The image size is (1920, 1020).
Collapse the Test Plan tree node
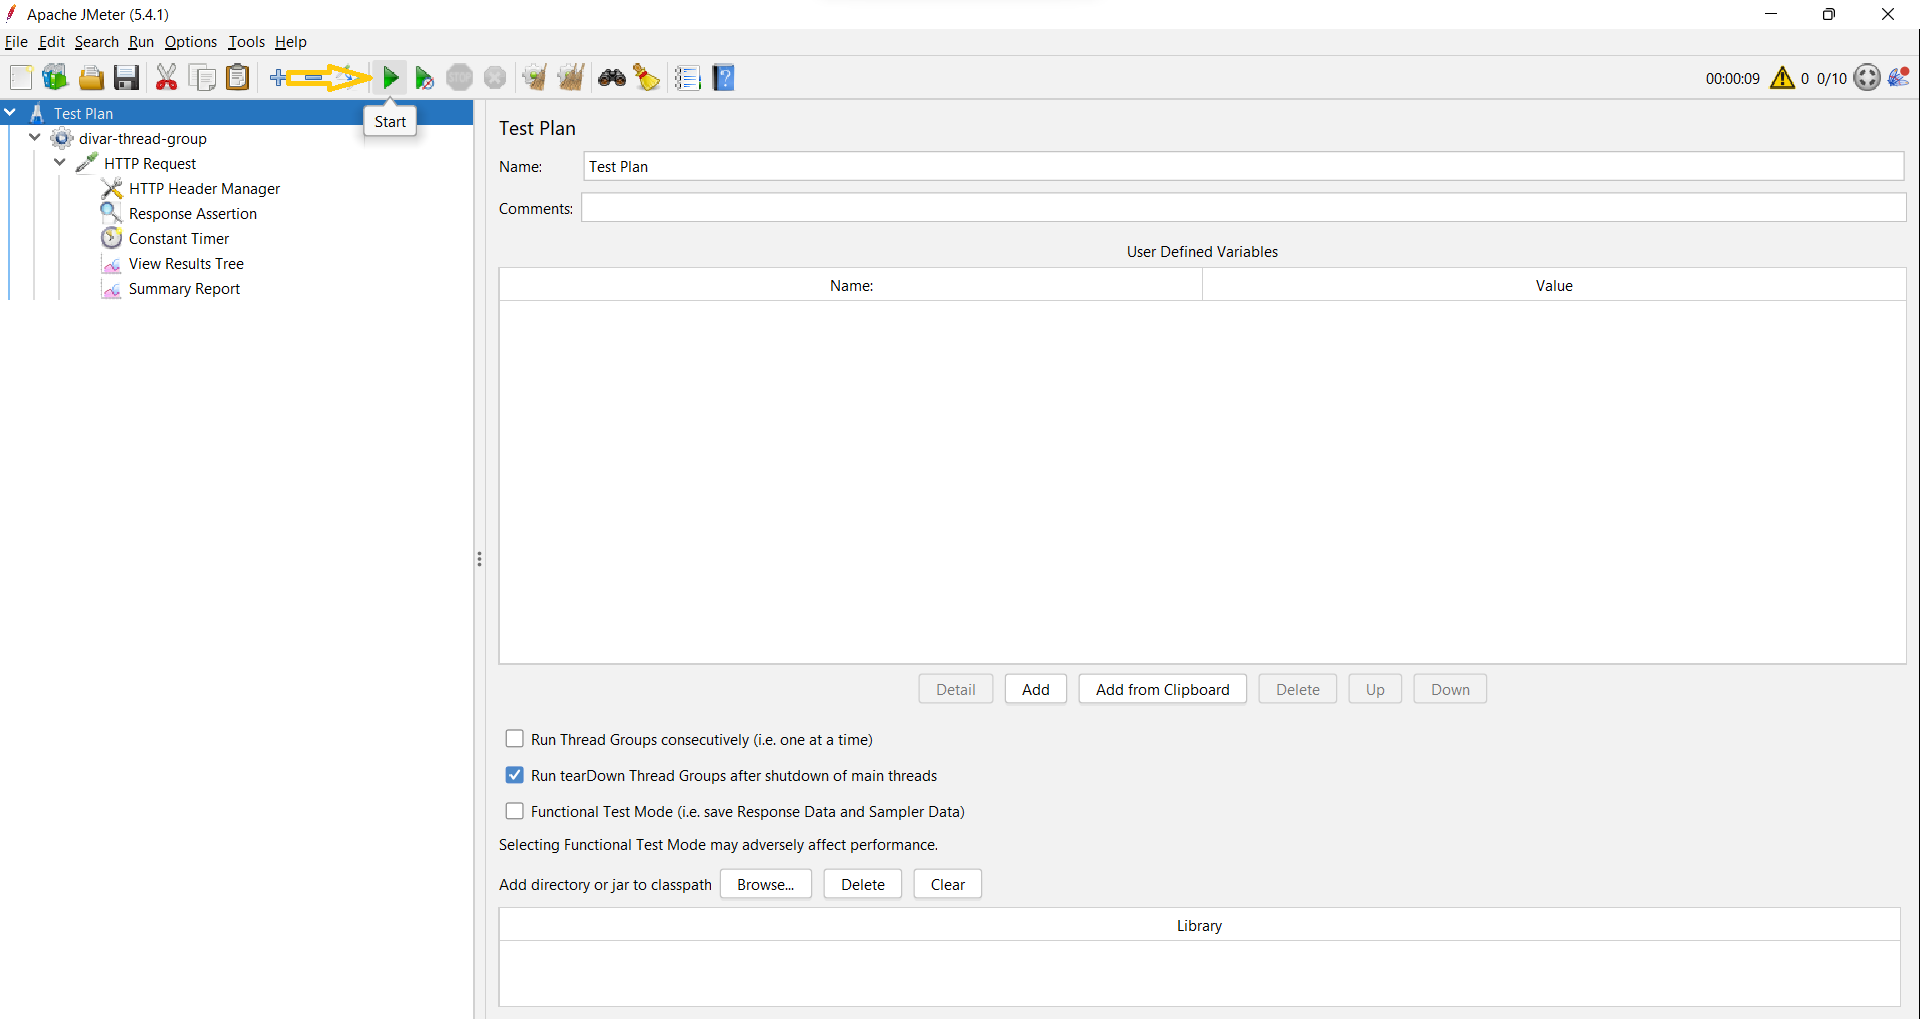[10, 113]
